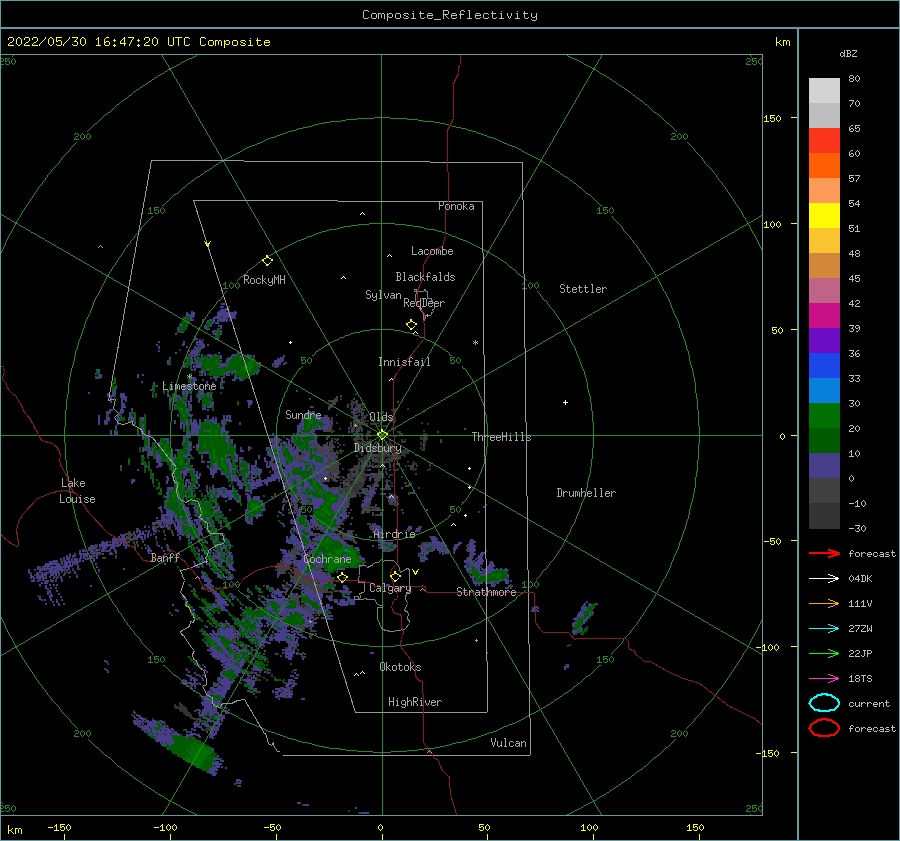Viewport: 900px width, 841px height.
Task: Pick the bright green swatch below 30 dBZ
Action: (x=824, y=416)
